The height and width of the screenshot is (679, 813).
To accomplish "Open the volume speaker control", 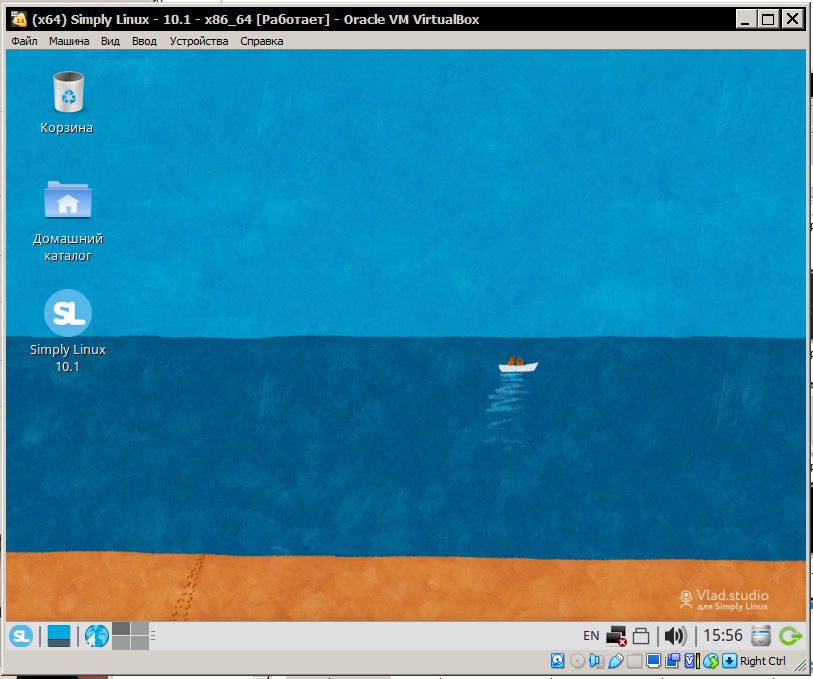I will point(675,636).
